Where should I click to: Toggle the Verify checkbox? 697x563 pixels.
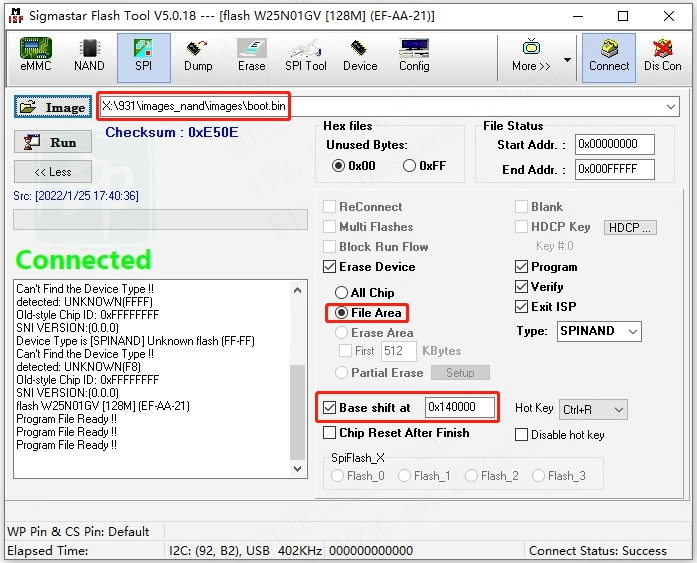521,287
